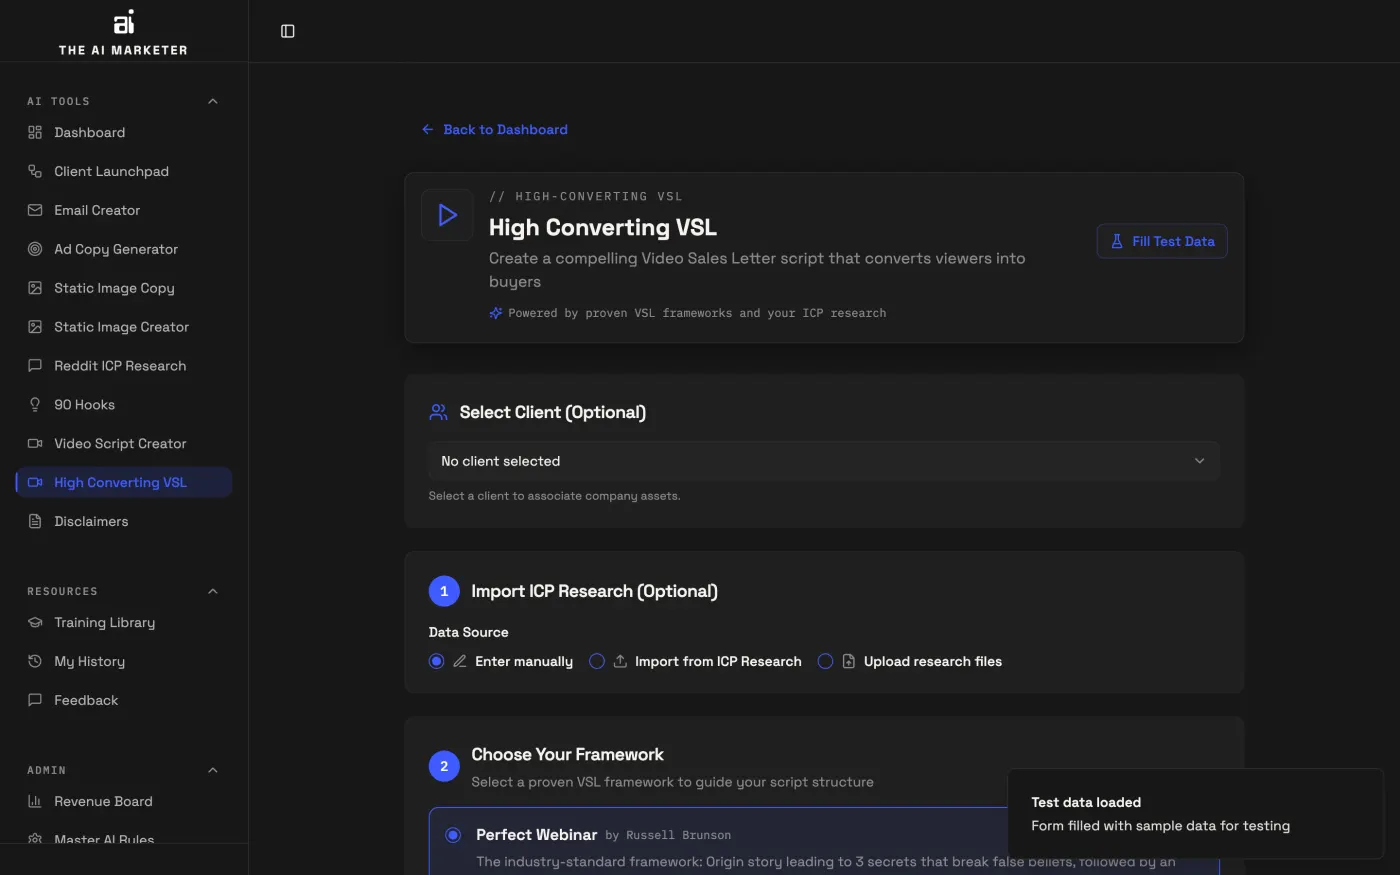Click the Training Library graduation cap icon
This screenshot has width=1400, height=875.
coord(35,622)
